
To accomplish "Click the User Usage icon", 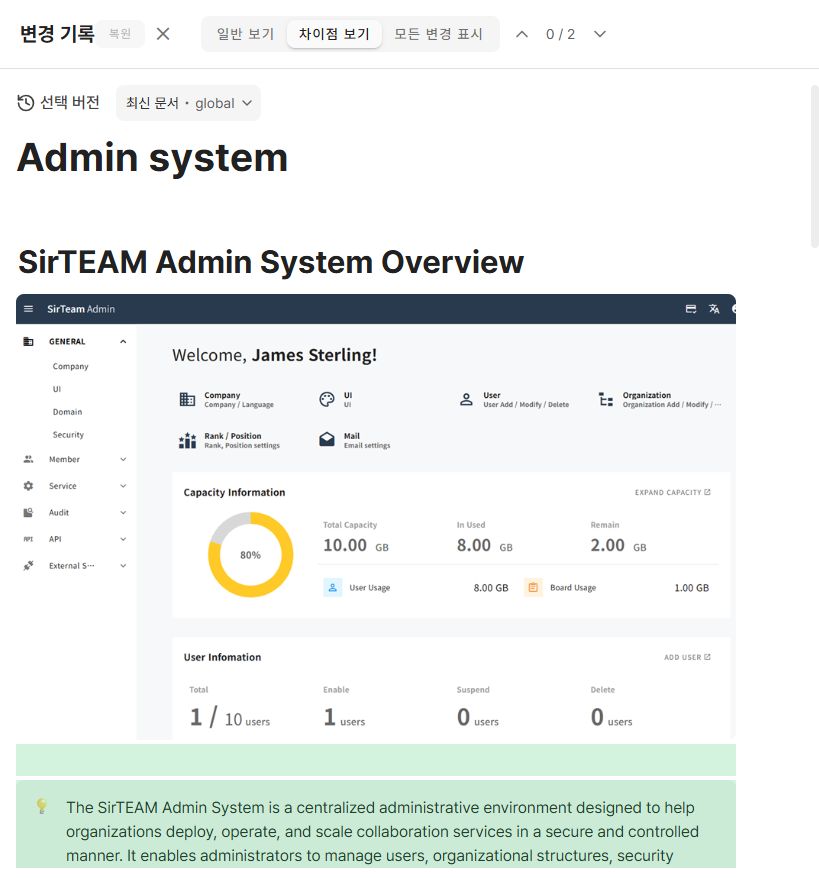I will [333, 587].
